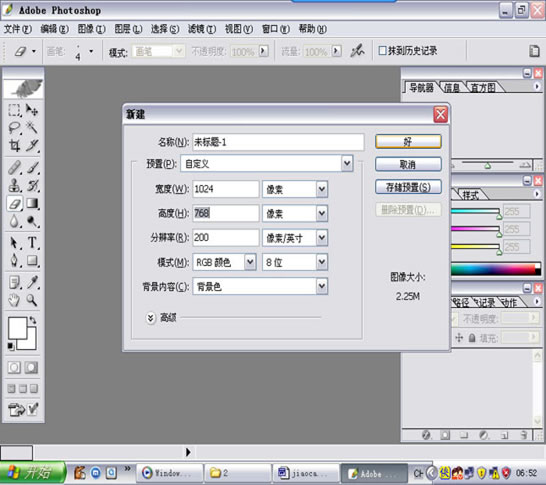Expand the 高级 advanced section
Screen dimensions: 546x485
[x=150, y=318]
